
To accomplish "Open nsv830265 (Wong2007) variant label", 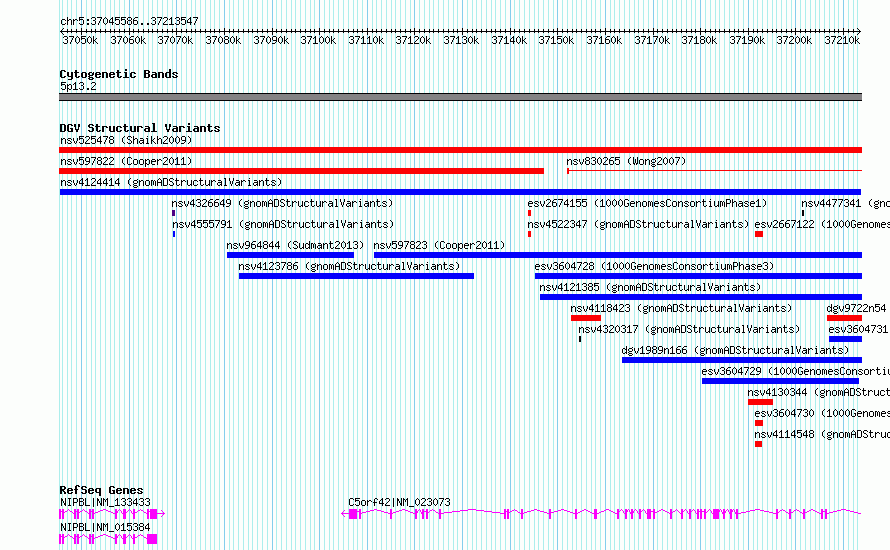I will (626, 161).
